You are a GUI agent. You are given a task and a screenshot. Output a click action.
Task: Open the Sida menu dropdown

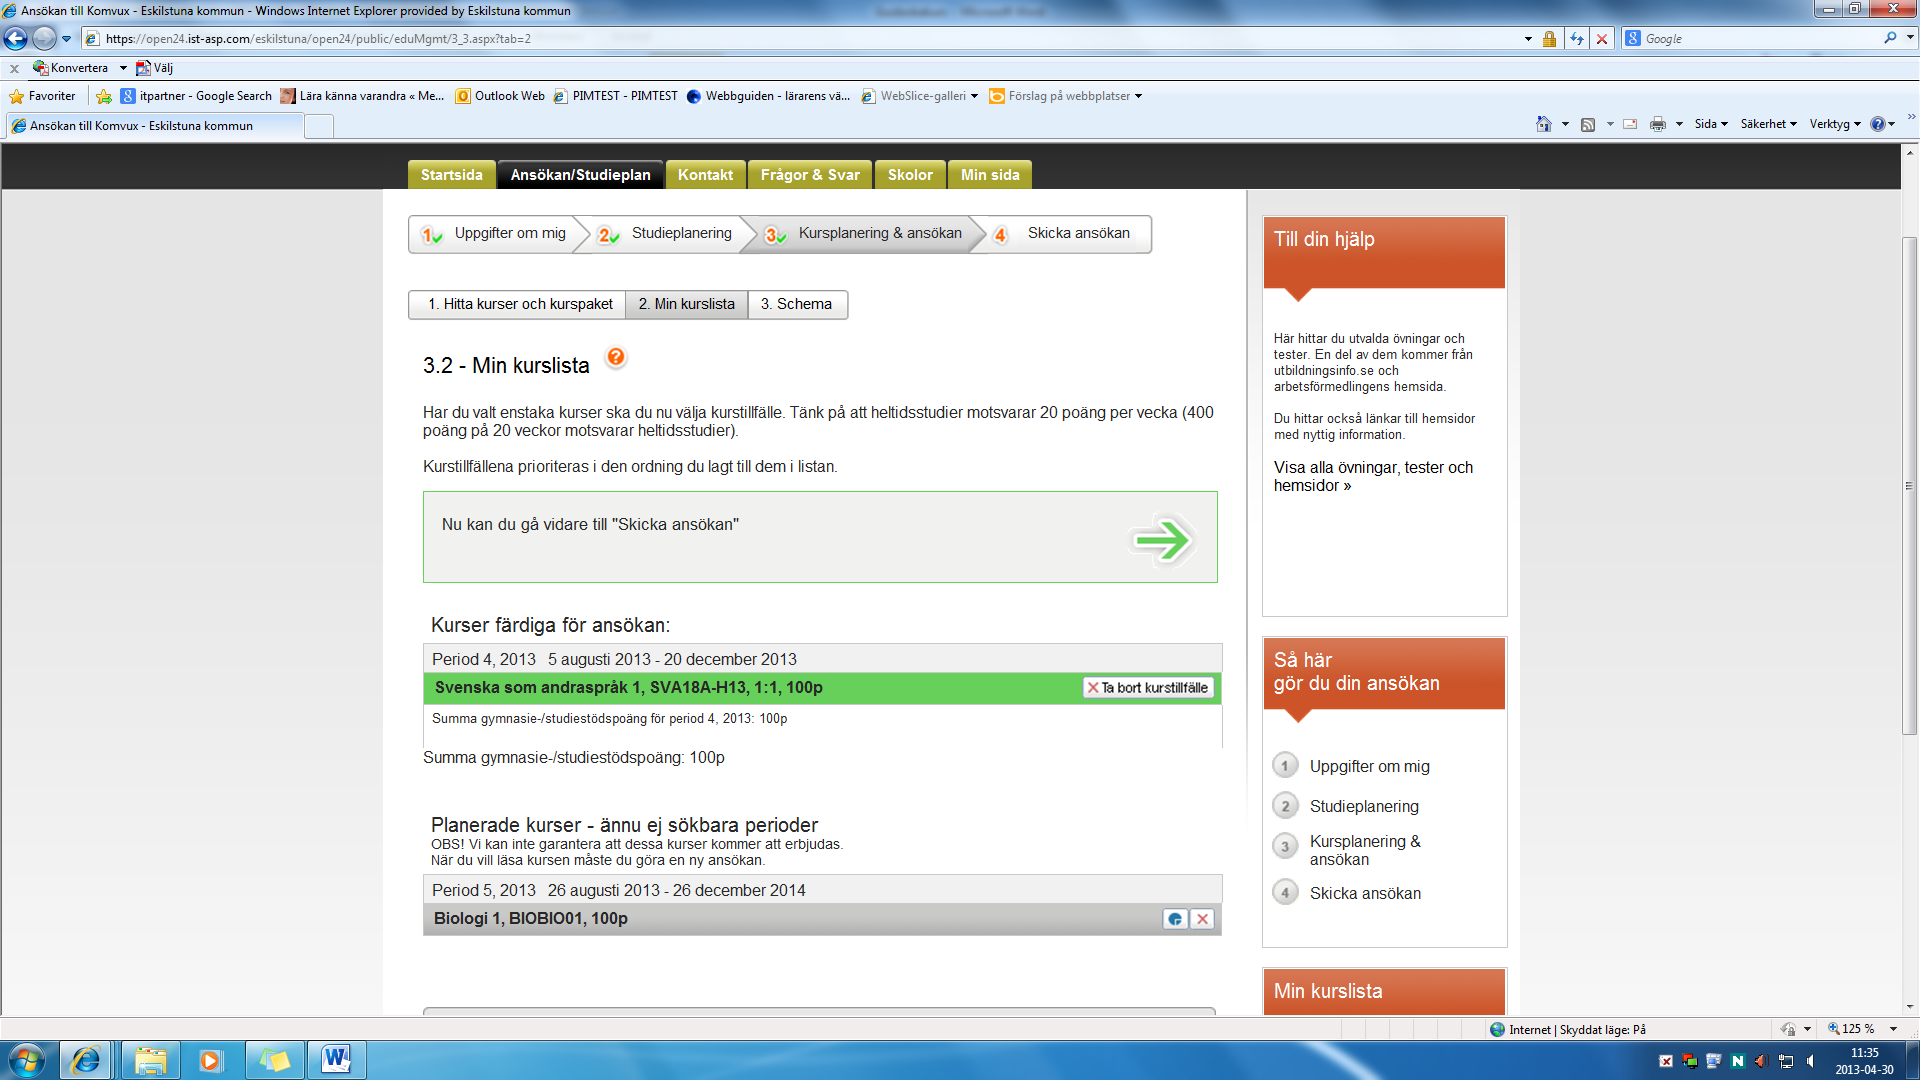coord(1711,124)
